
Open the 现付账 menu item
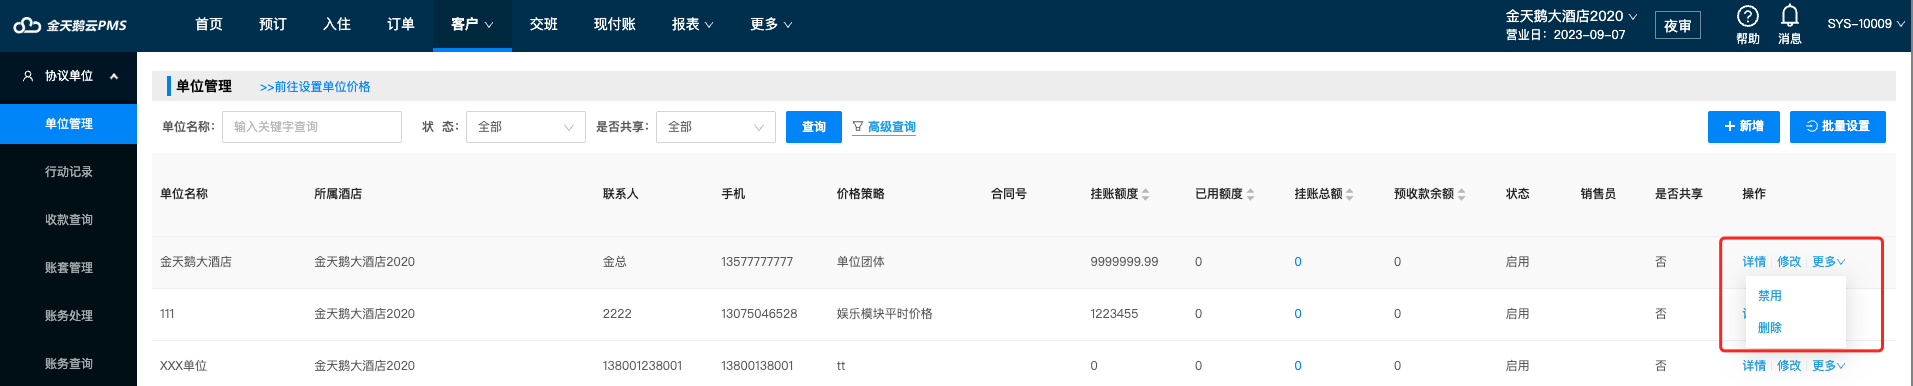[614, 24]
